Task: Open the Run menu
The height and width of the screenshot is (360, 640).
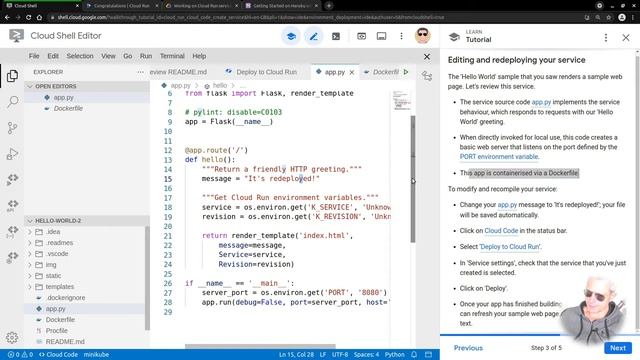Action: click(x=146, y=56)
